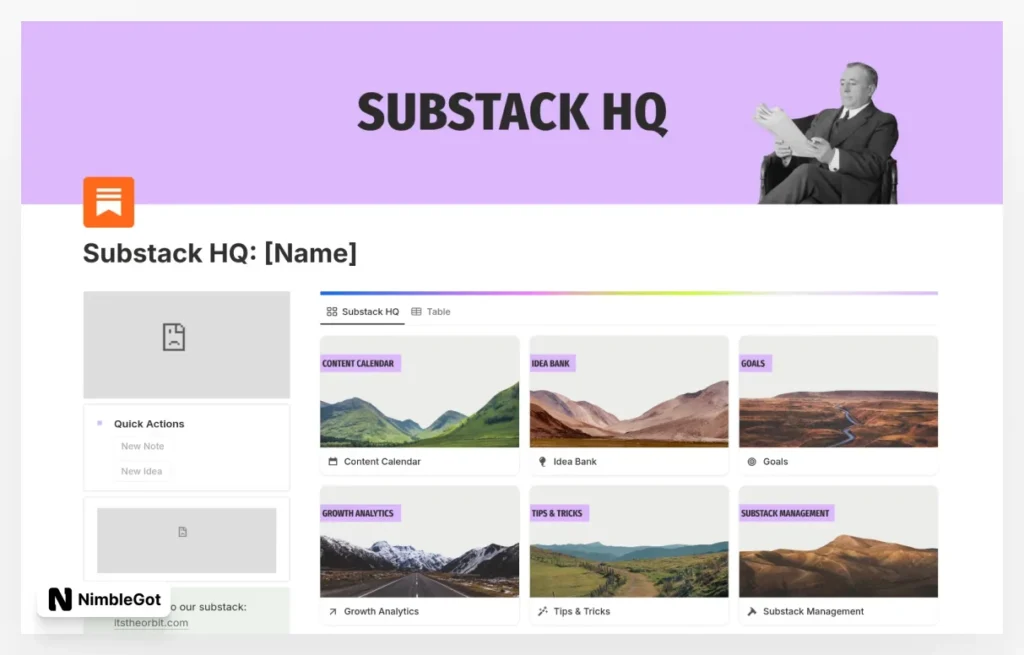Switch to the Substack HQ gallery tab
The width and height of the screenshot is (1024, 655).
pyautogui.click(x=362, y=312)
